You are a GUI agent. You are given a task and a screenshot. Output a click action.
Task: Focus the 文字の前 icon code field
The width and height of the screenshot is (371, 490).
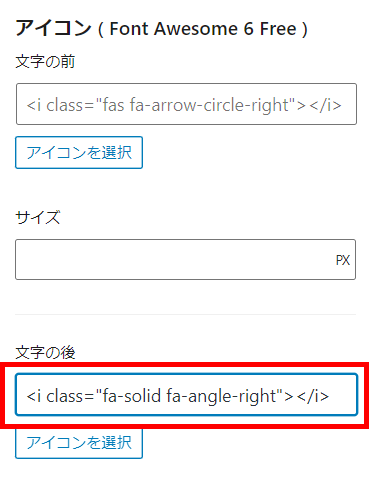tap(186, 104)
